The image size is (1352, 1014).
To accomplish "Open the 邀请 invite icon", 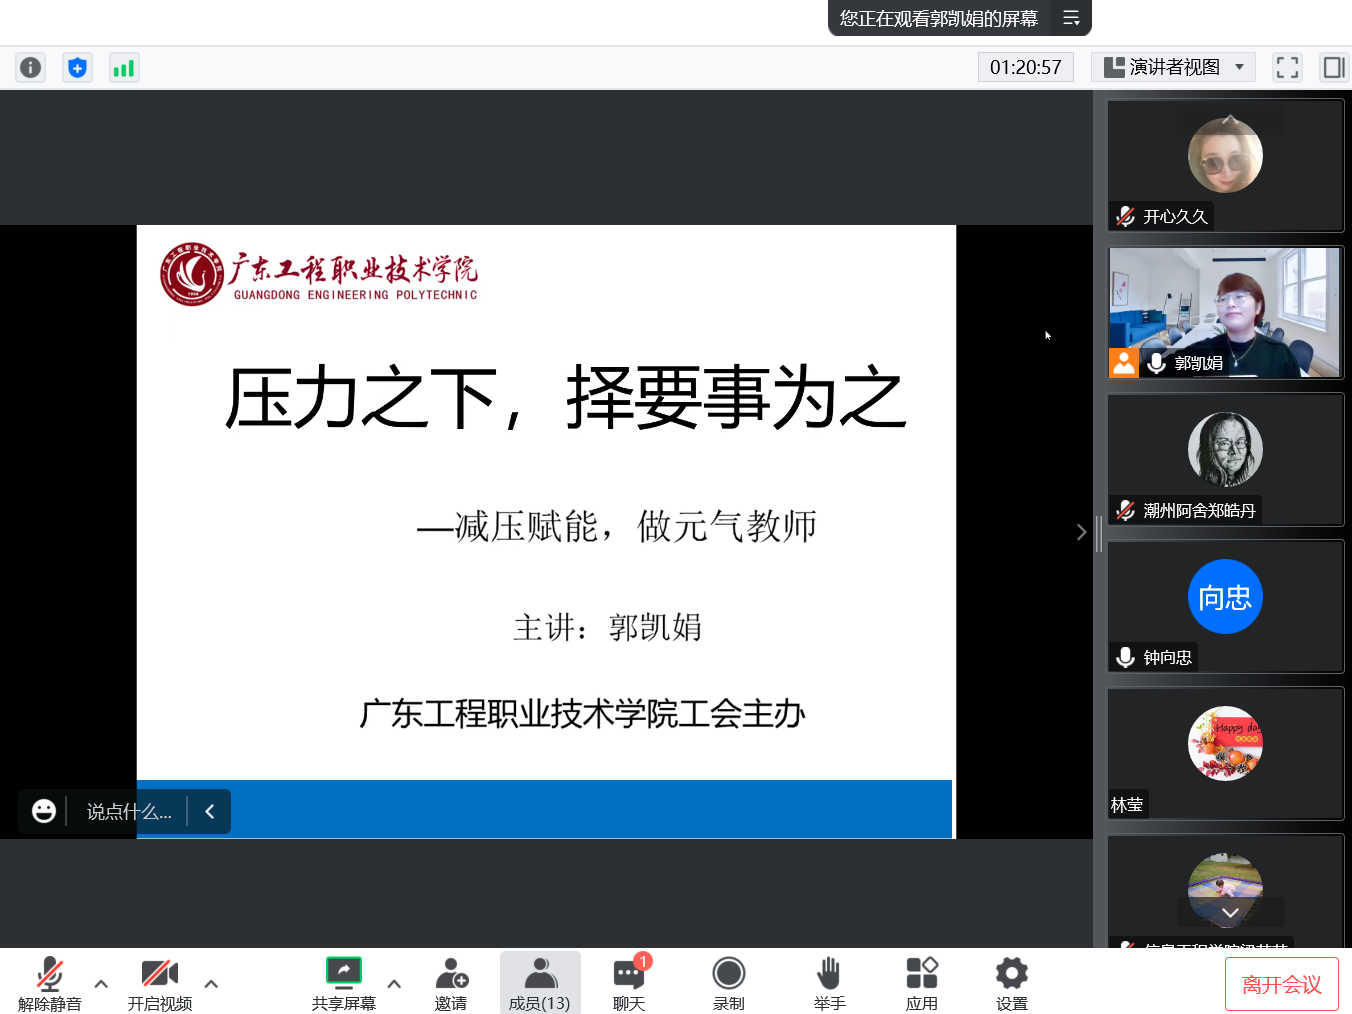I will [x=451, y=983].
